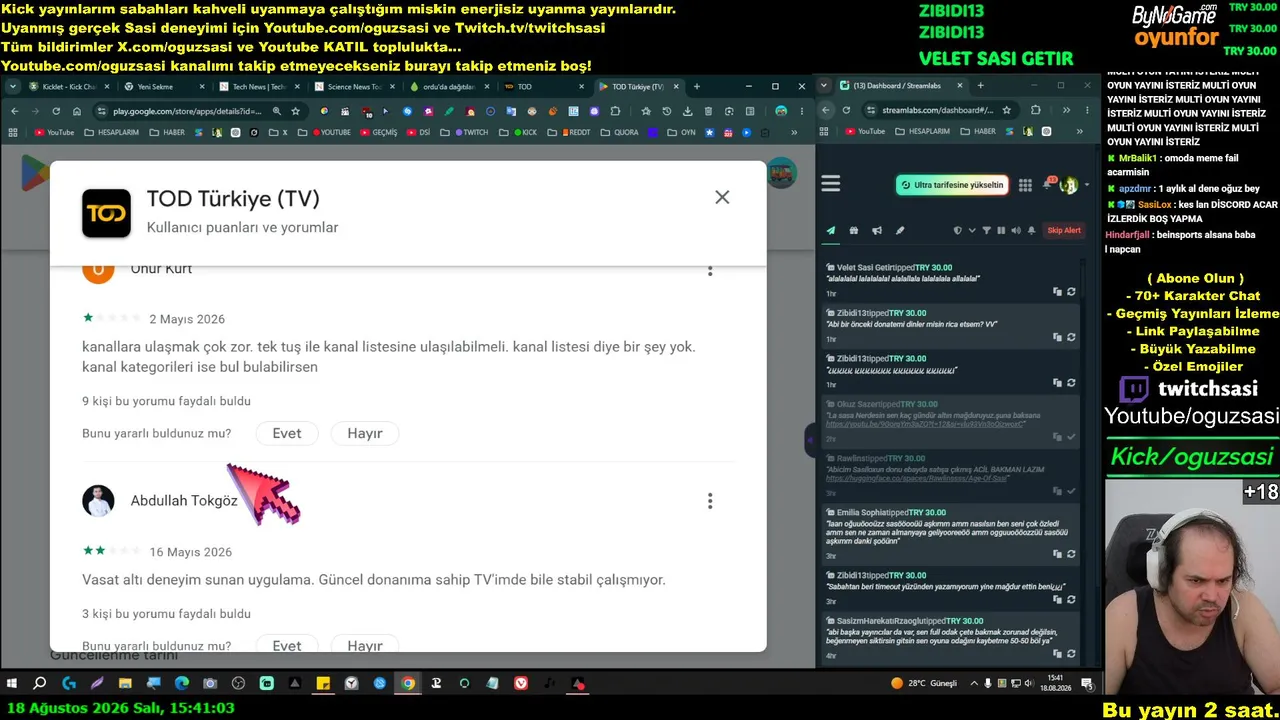This screenshot has width=1280, height=720.
Task: Open home page in the Play Store browser
Action: pos(77,111)
